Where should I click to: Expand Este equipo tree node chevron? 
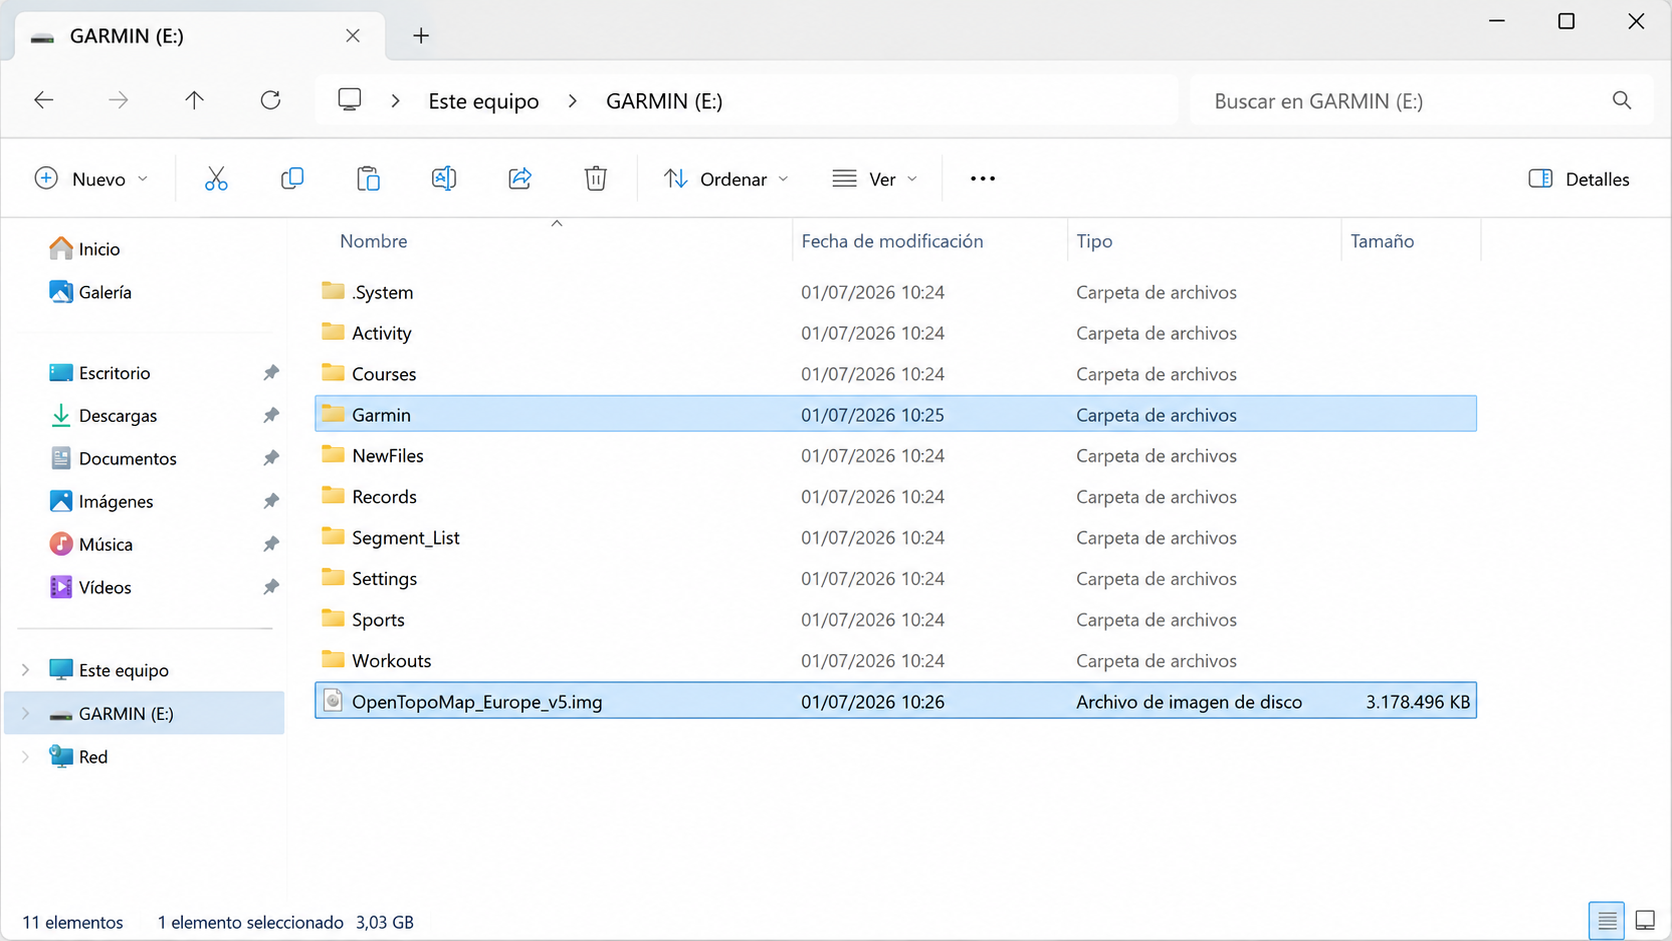(26, 670)
